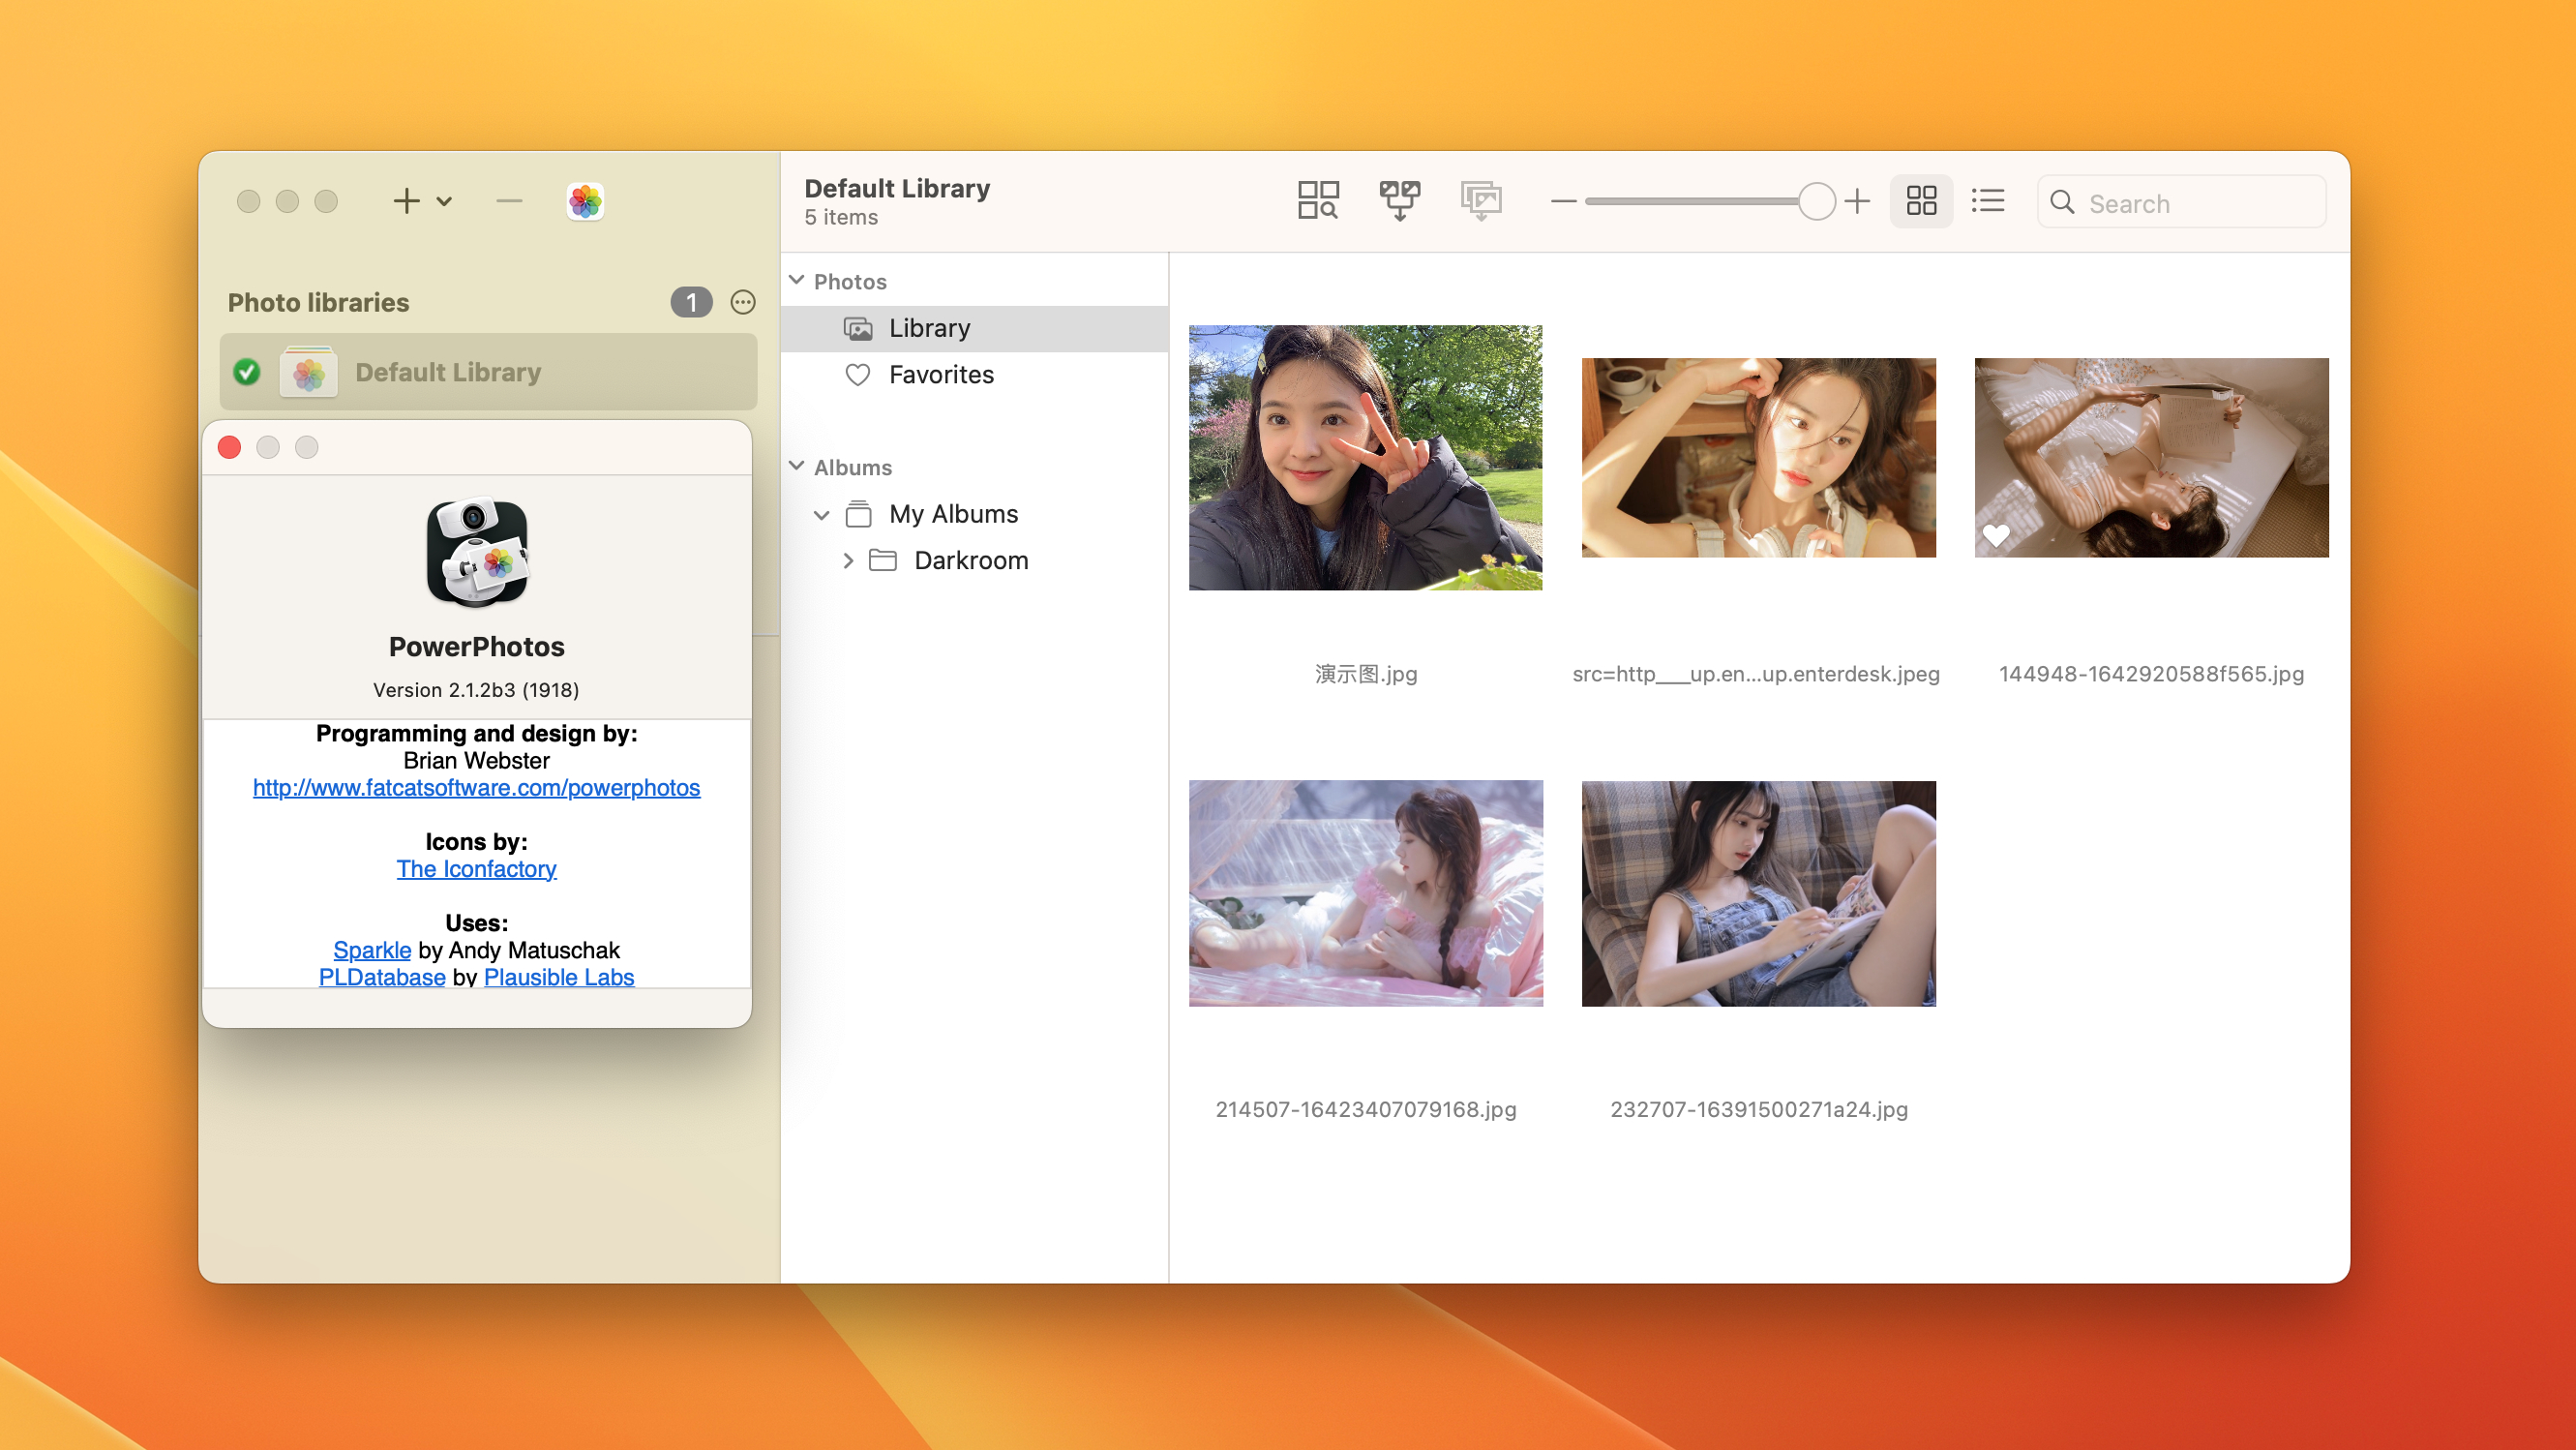Click the plus add library icon
Viewport: 2576px width, 1450px height.
point(406,202)
